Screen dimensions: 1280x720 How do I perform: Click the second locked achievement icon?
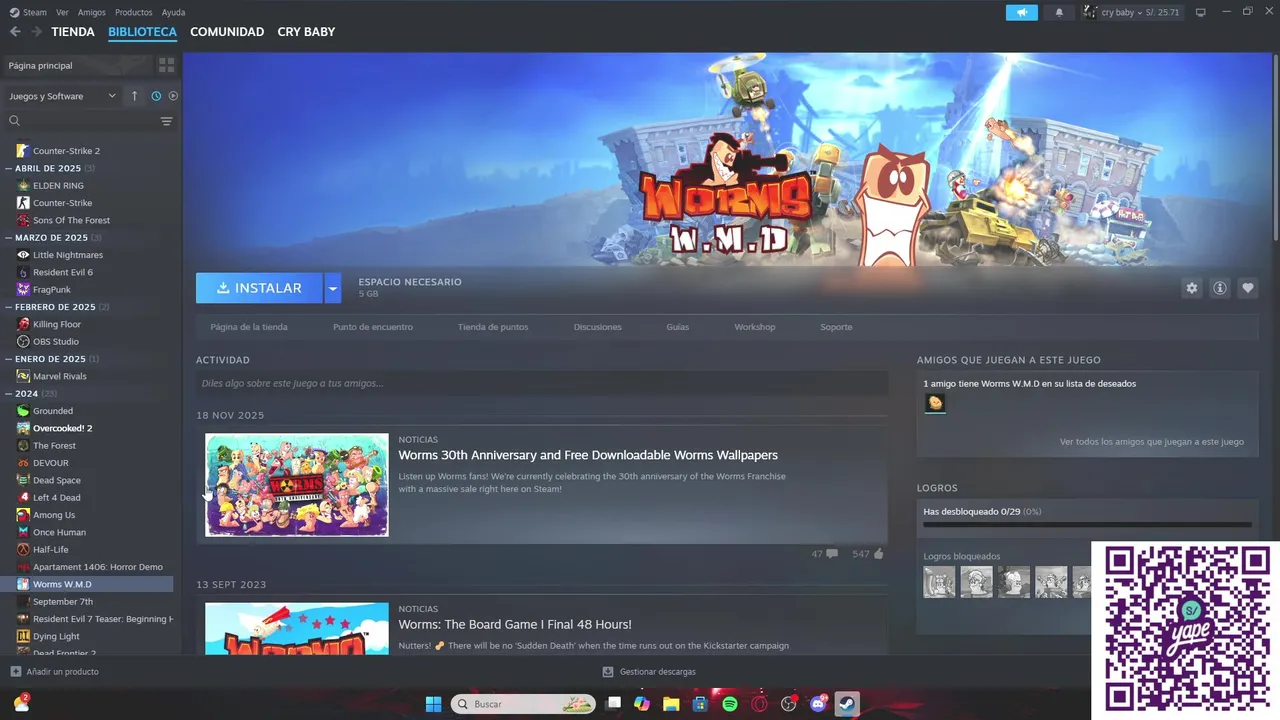point(976,582)
